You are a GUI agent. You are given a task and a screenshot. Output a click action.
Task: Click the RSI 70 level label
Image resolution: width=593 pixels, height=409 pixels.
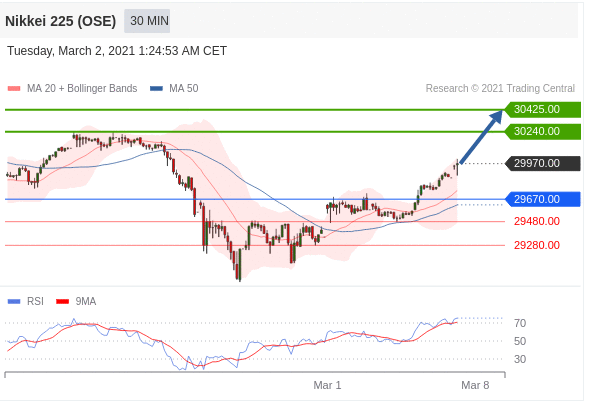pyautogui.click(x=520, y=323)
